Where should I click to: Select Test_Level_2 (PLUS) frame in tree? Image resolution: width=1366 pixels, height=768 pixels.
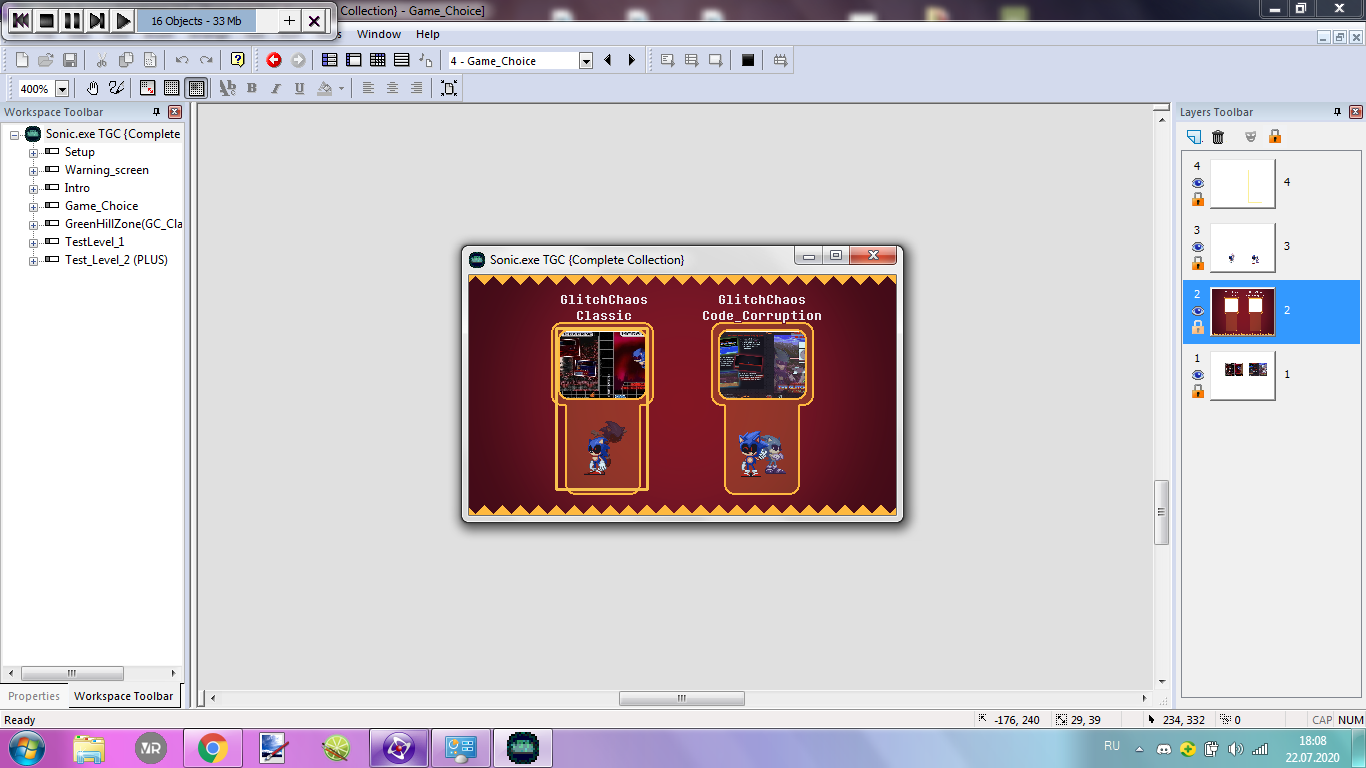116,260
